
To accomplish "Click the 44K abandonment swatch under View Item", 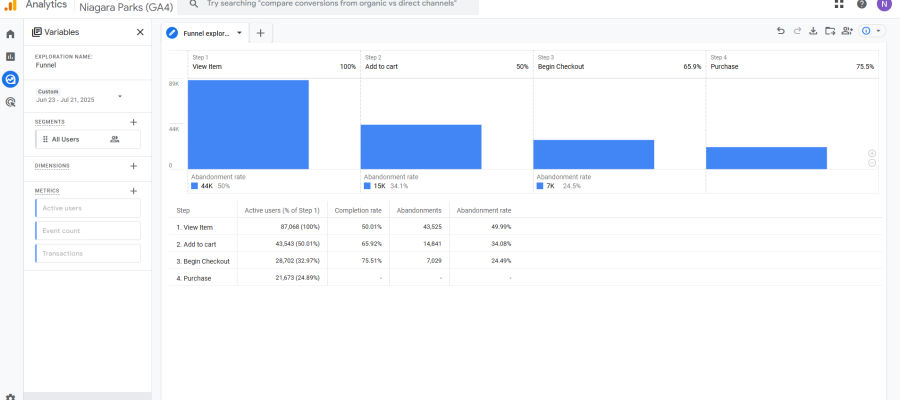I will point(195,186).
